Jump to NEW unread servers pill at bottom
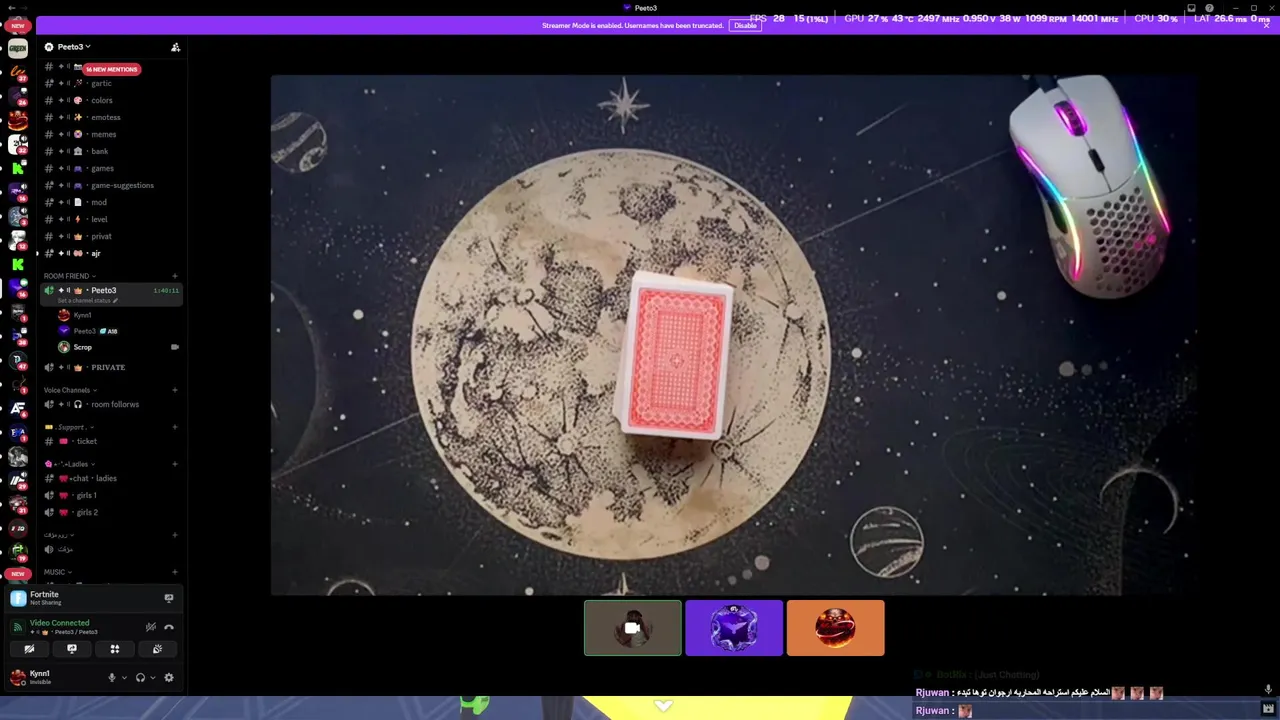 click(x=17, y=574)
